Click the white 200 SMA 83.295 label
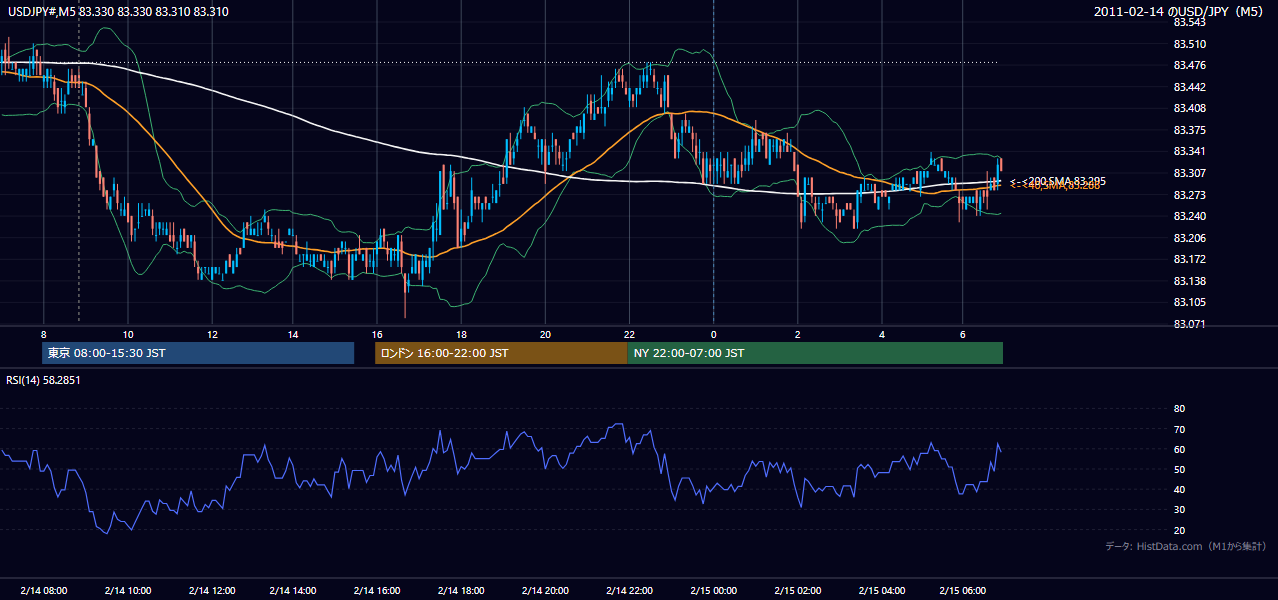Screen dimensions: 1278x600 pyautogui.click(x=1064, y=181)
